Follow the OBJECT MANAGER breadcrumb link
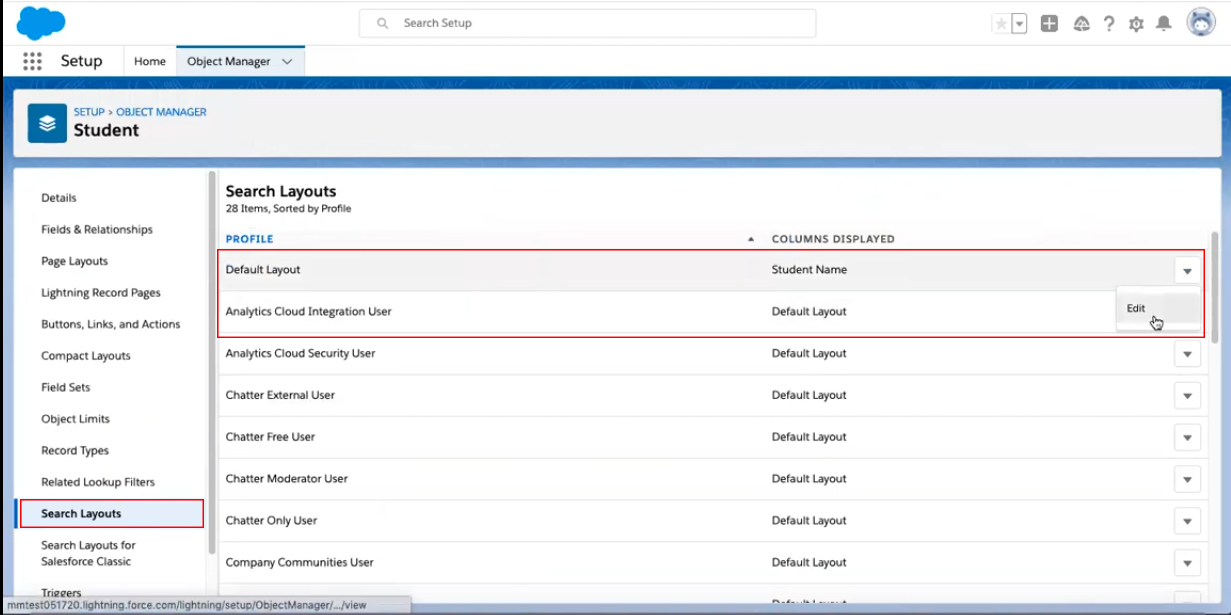 click(x=161, y=112)
